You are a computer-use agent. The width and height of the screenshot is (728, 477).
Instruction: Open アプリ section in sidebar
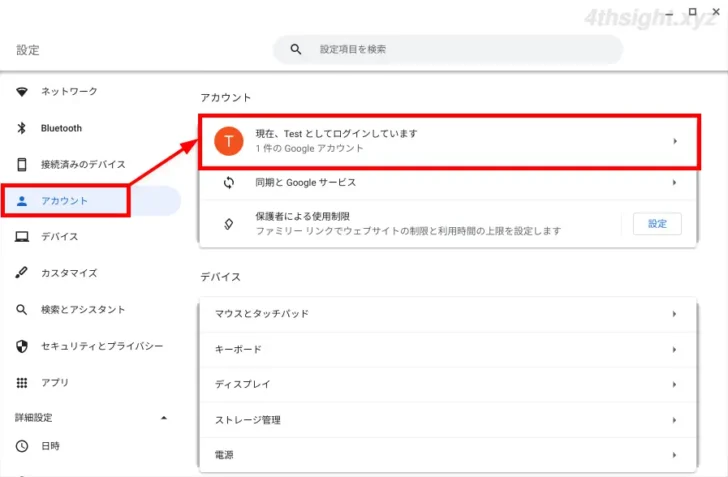55,383
